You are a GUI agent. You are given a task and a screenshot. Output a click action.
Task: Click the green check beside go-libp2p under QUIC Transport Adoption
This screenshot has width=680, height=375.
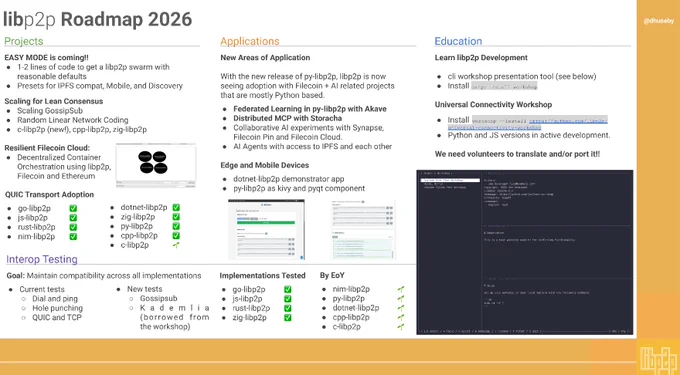pyautogui.click(x=73, y=209)
